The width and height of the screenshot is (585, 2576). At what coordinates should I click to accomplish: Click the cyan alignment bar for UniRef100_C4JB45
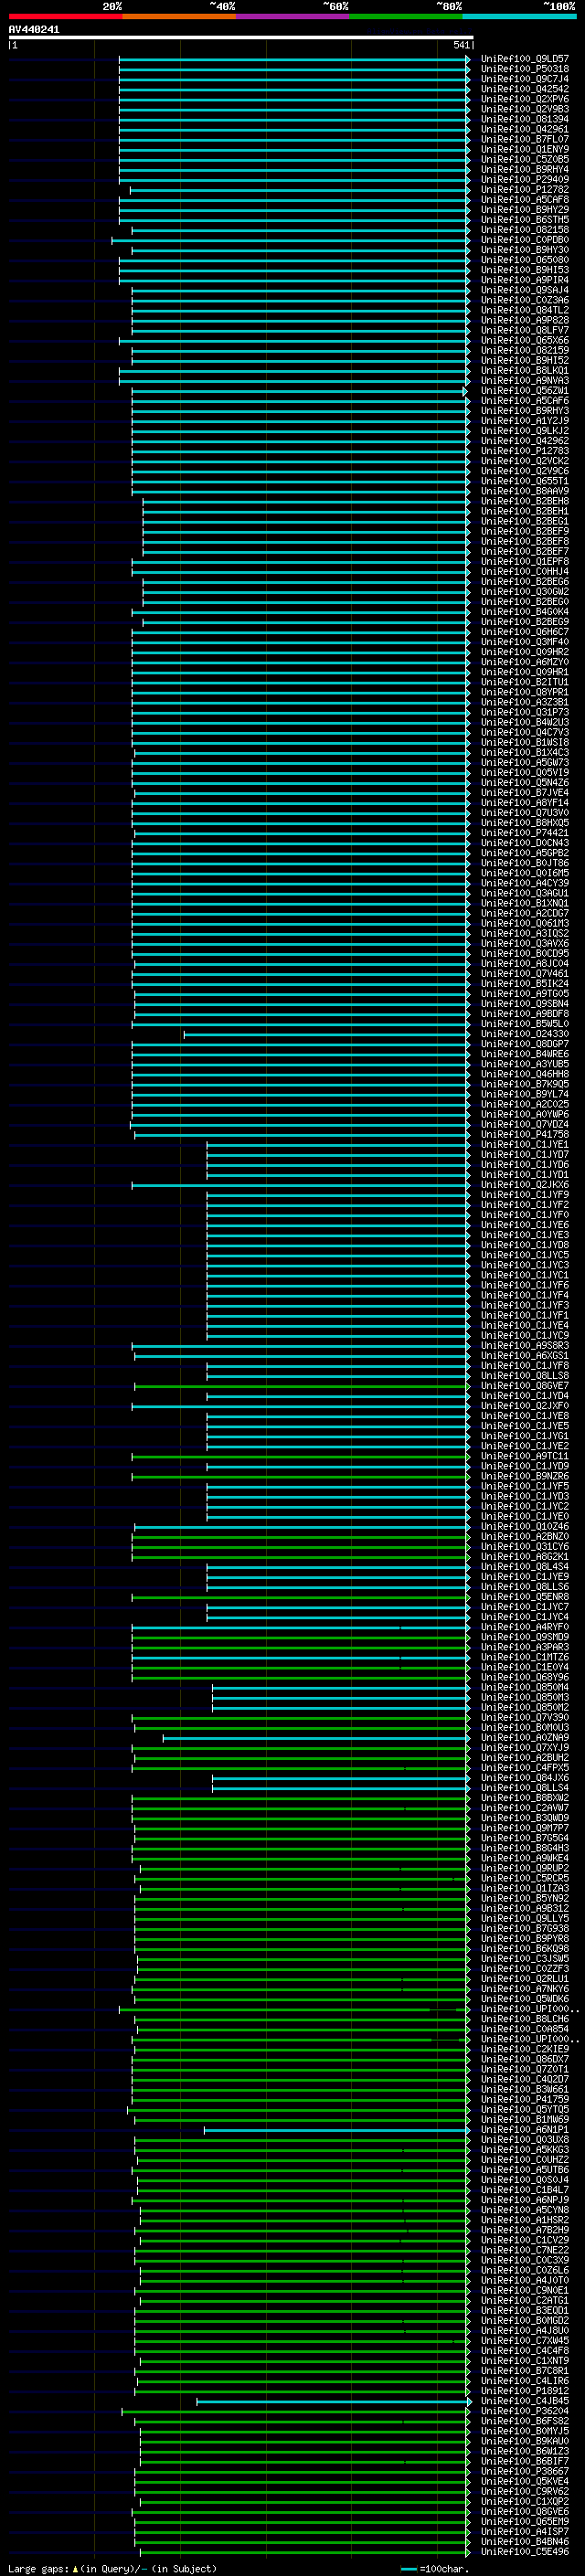point(333,2401)
